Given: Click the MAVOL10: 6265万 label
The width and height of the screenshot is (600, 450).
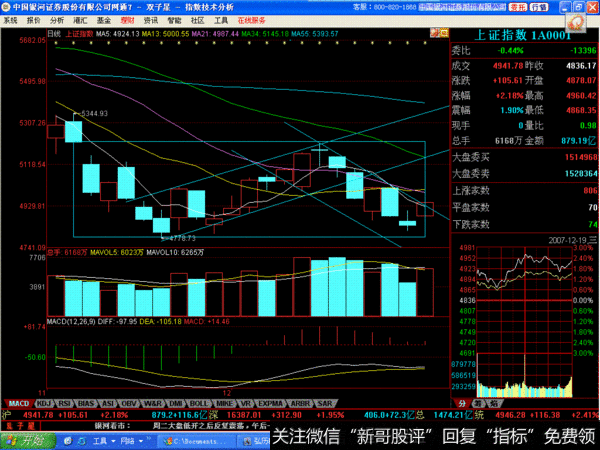Looking at the screenshot, I should [175, 253].
